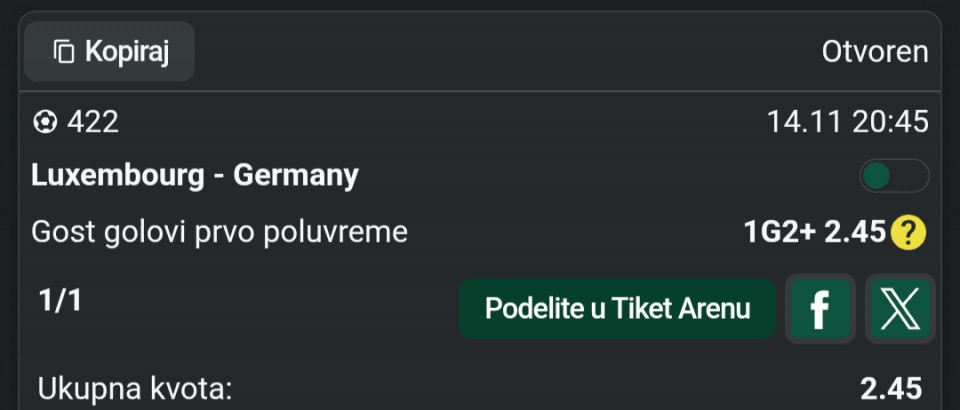Select the Germany team name
Image resolution: width=960 pixels, height=410 pixels.
coord(296,176)
